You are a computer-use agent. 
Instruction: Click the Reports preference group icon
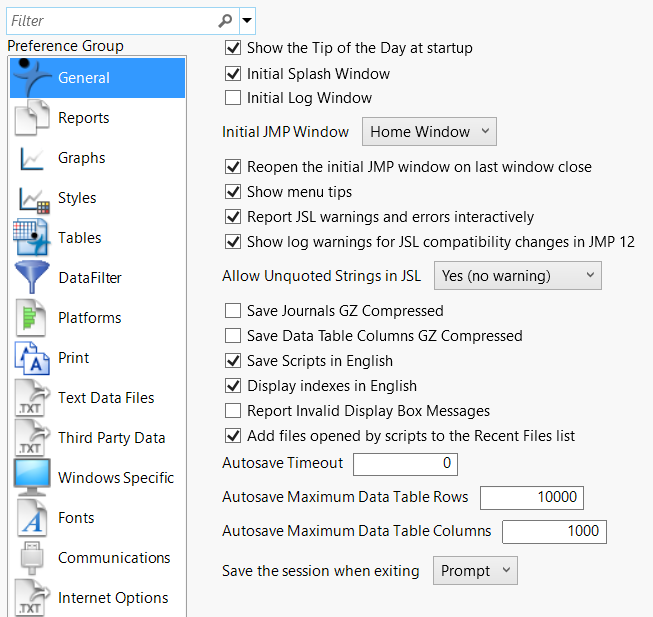[x=32, y=118]
